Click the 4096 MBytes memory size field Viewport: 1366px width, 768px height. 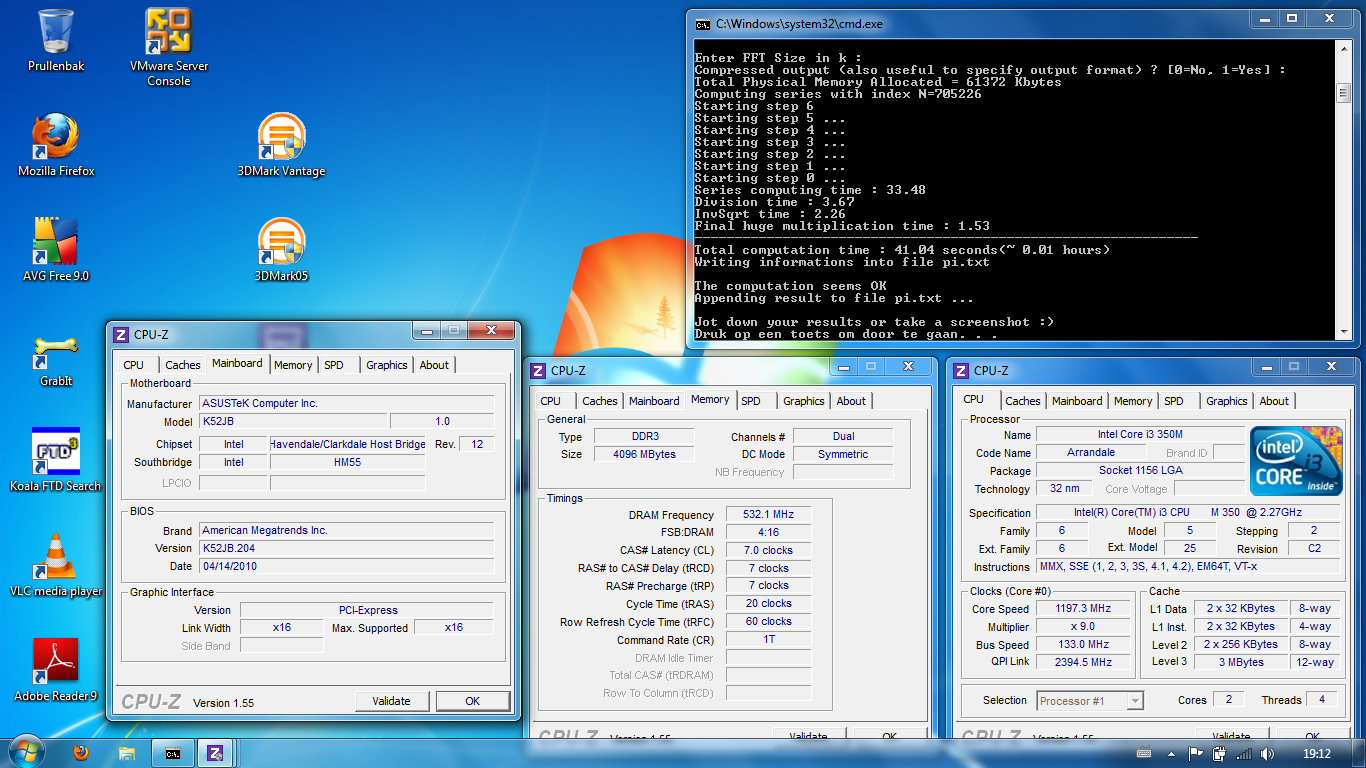(644, 454)
